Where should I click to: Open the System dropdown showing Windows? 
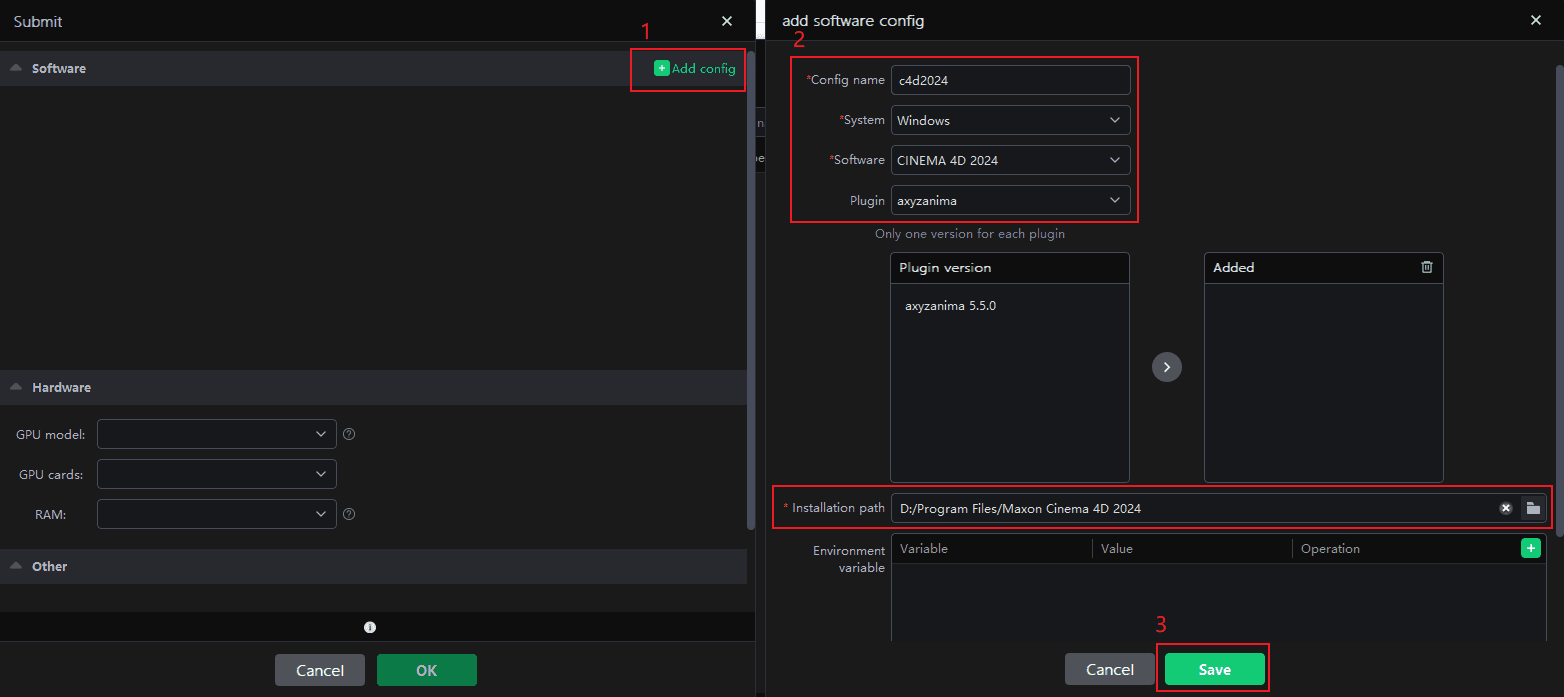[1010, 120]
